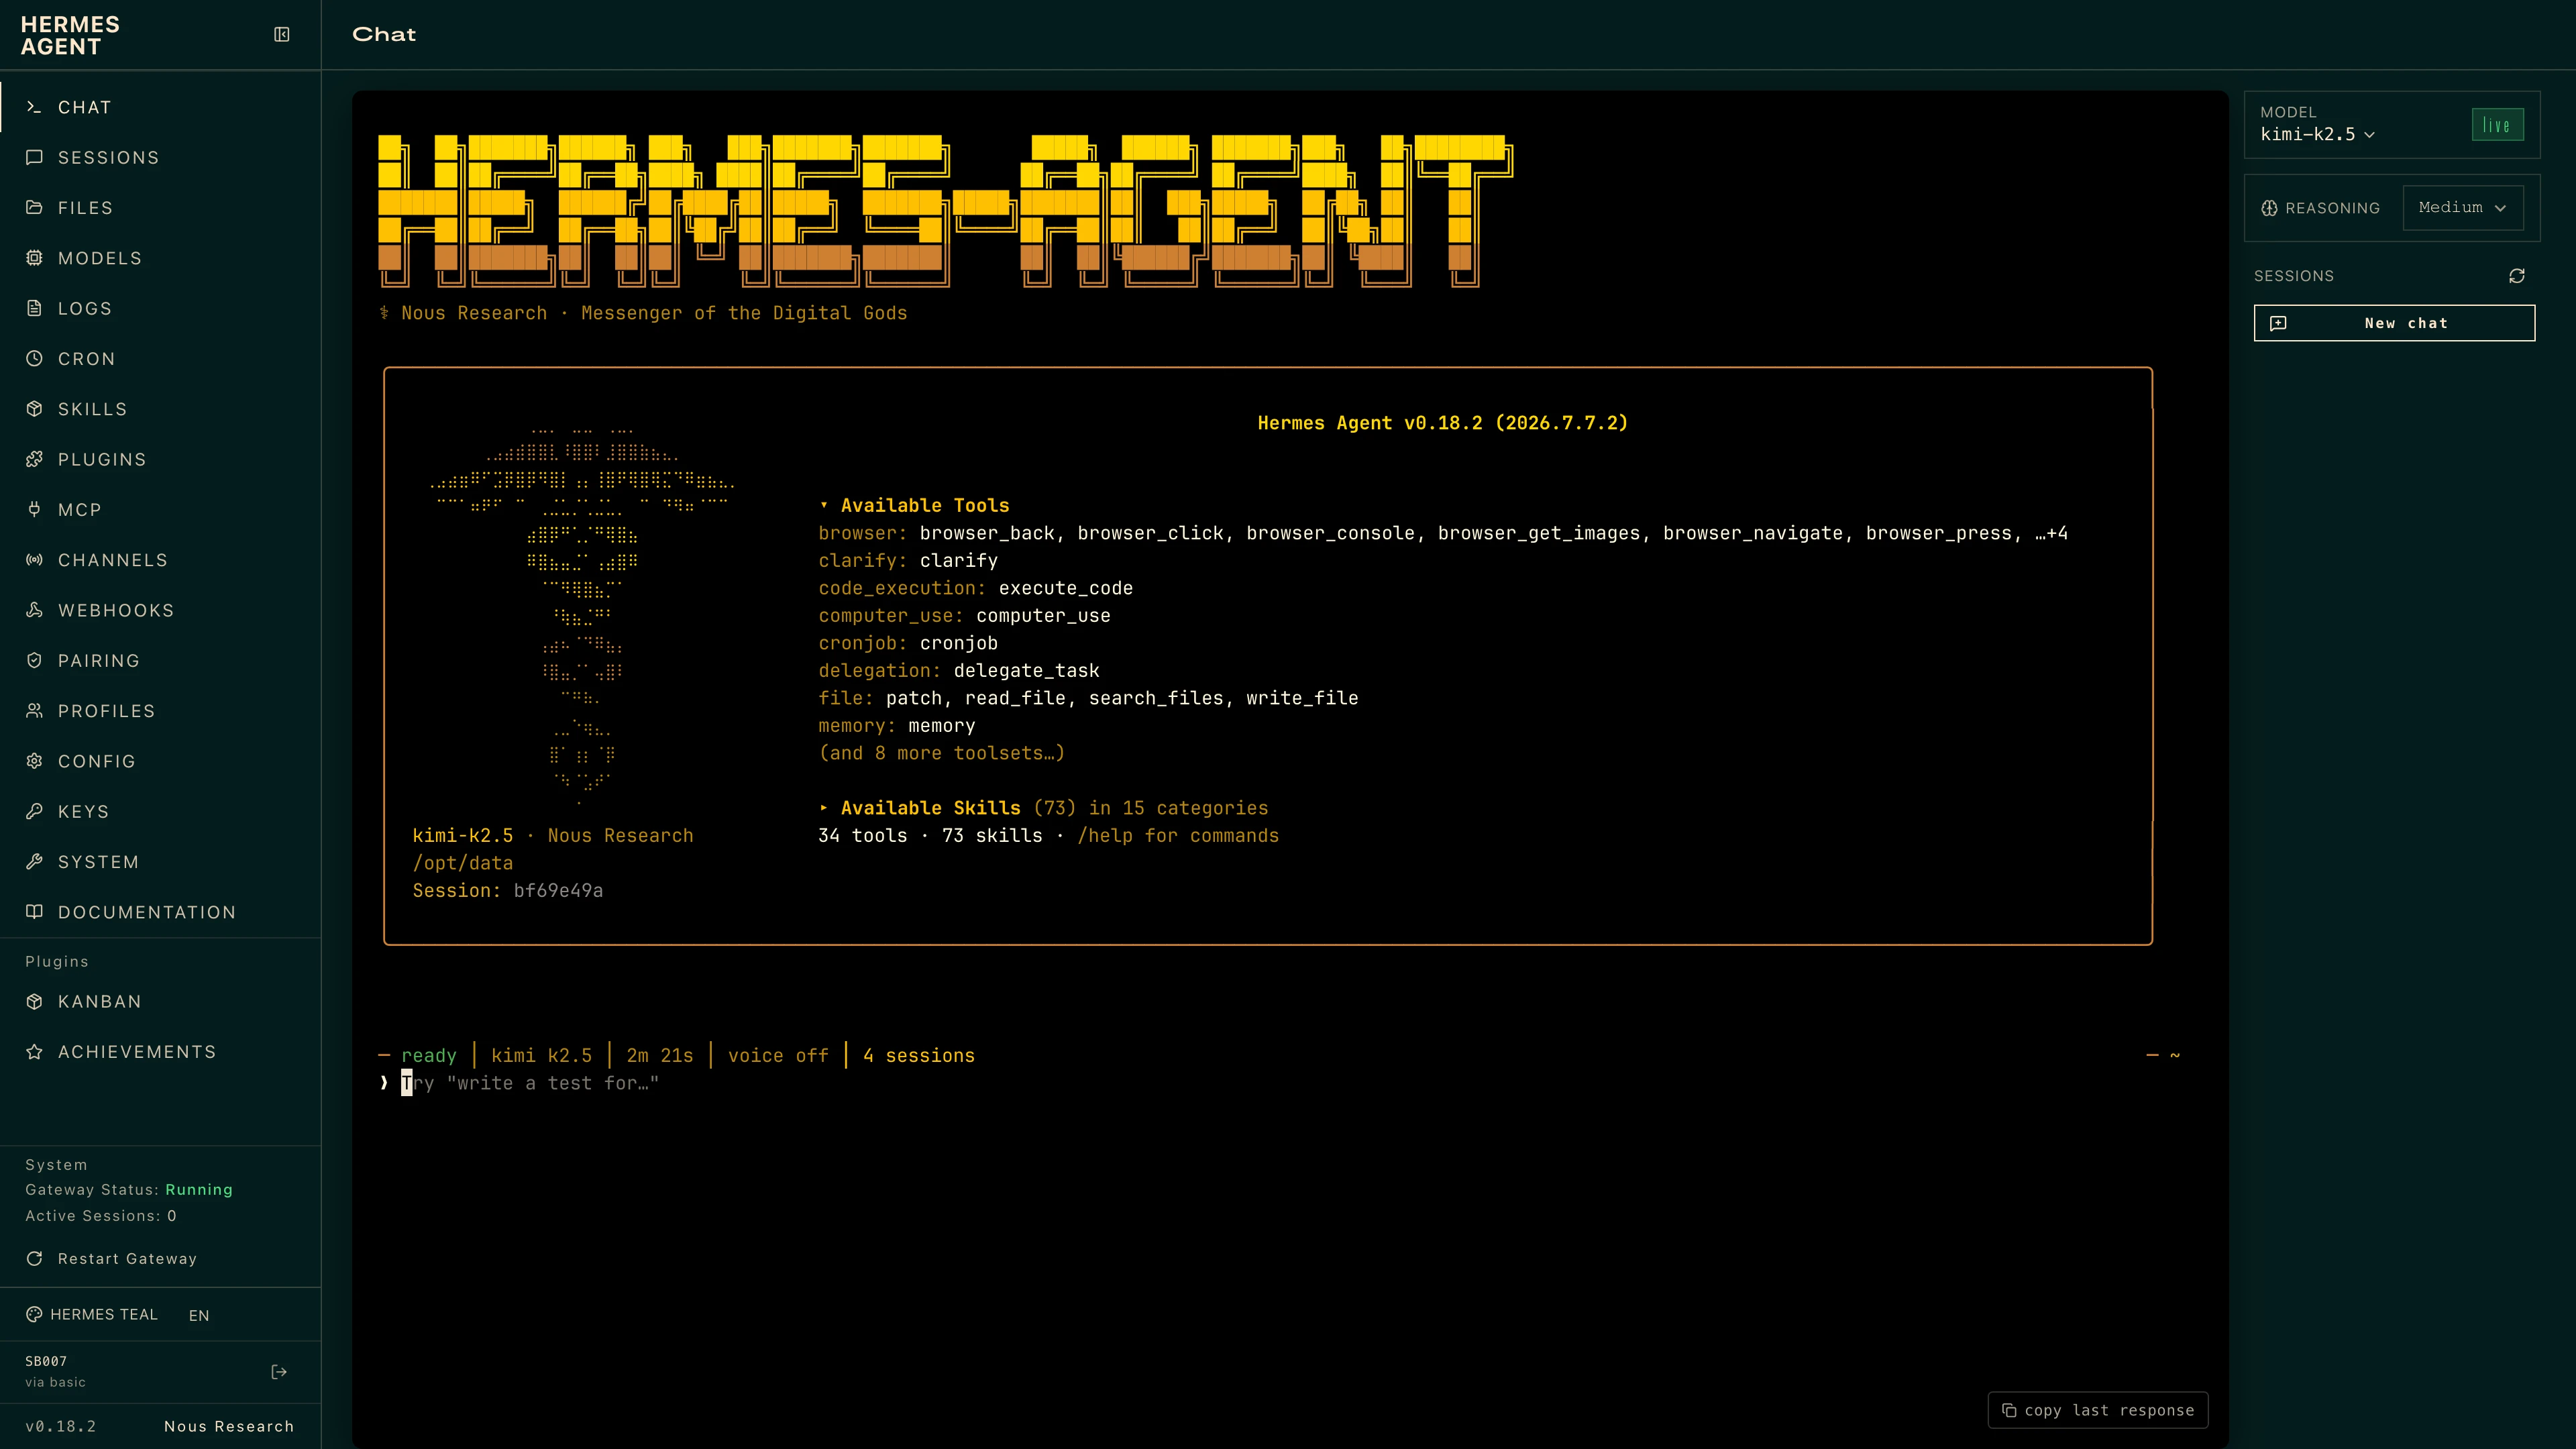Click the voice off status entry
2576x1449 pixels.
click(x=778, y=1056)
